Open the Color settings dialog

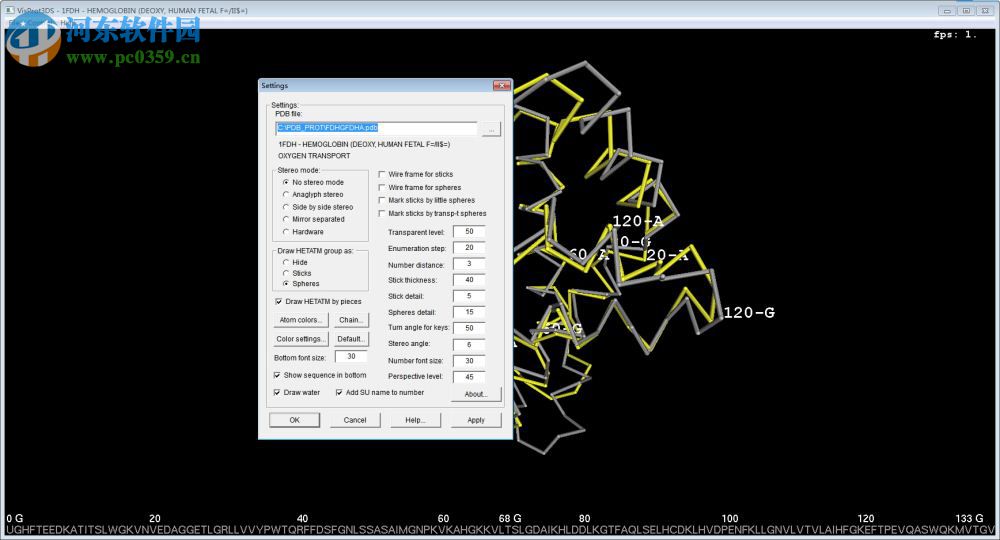coord(300,339)
